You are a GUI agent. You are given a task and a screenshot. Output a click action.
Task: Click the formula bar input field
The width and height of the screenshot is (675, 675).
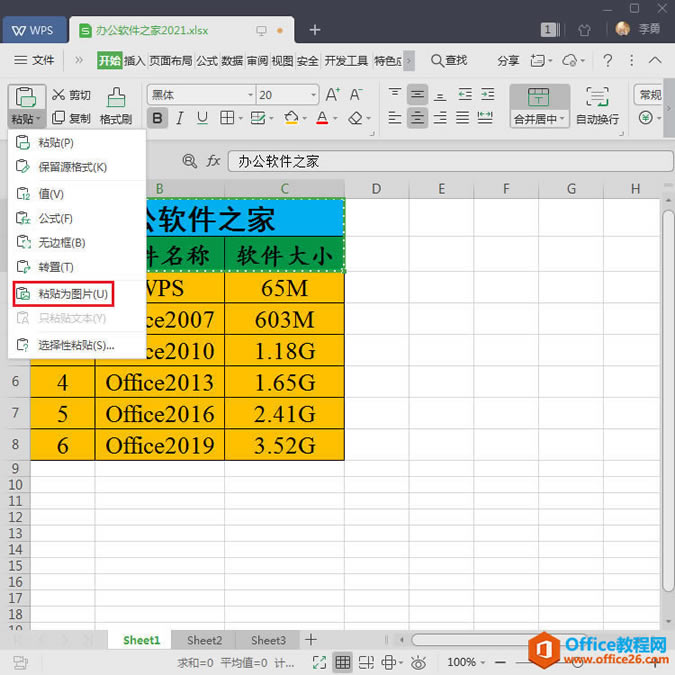450,161
